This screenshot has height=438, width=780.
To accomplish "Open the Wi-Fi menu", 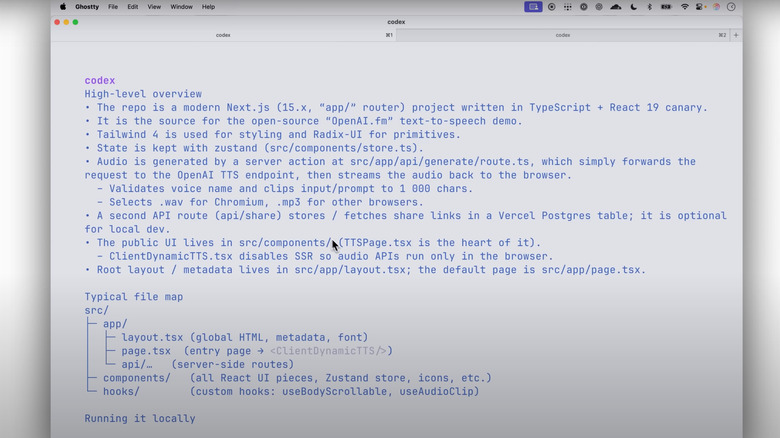I will [684, 7].
